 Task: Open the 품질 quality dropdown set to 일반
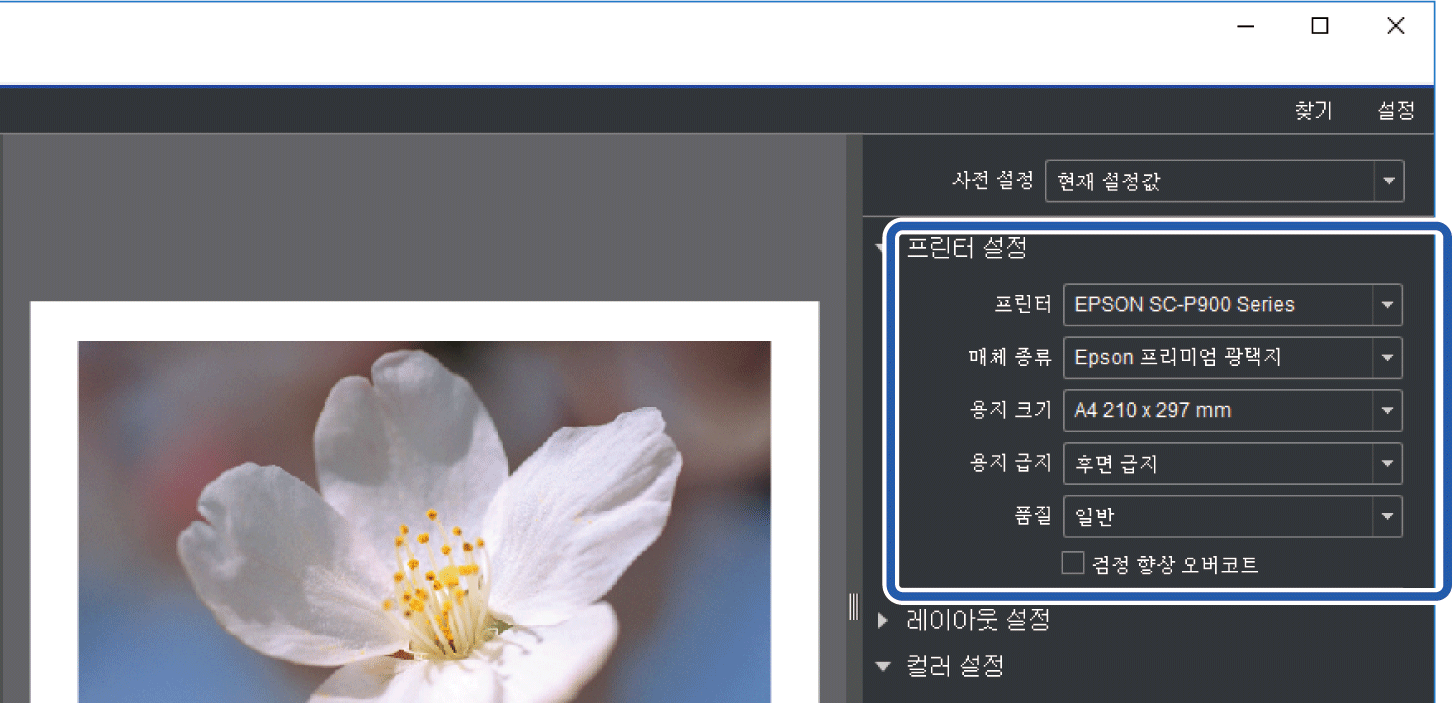point(1232,517)
